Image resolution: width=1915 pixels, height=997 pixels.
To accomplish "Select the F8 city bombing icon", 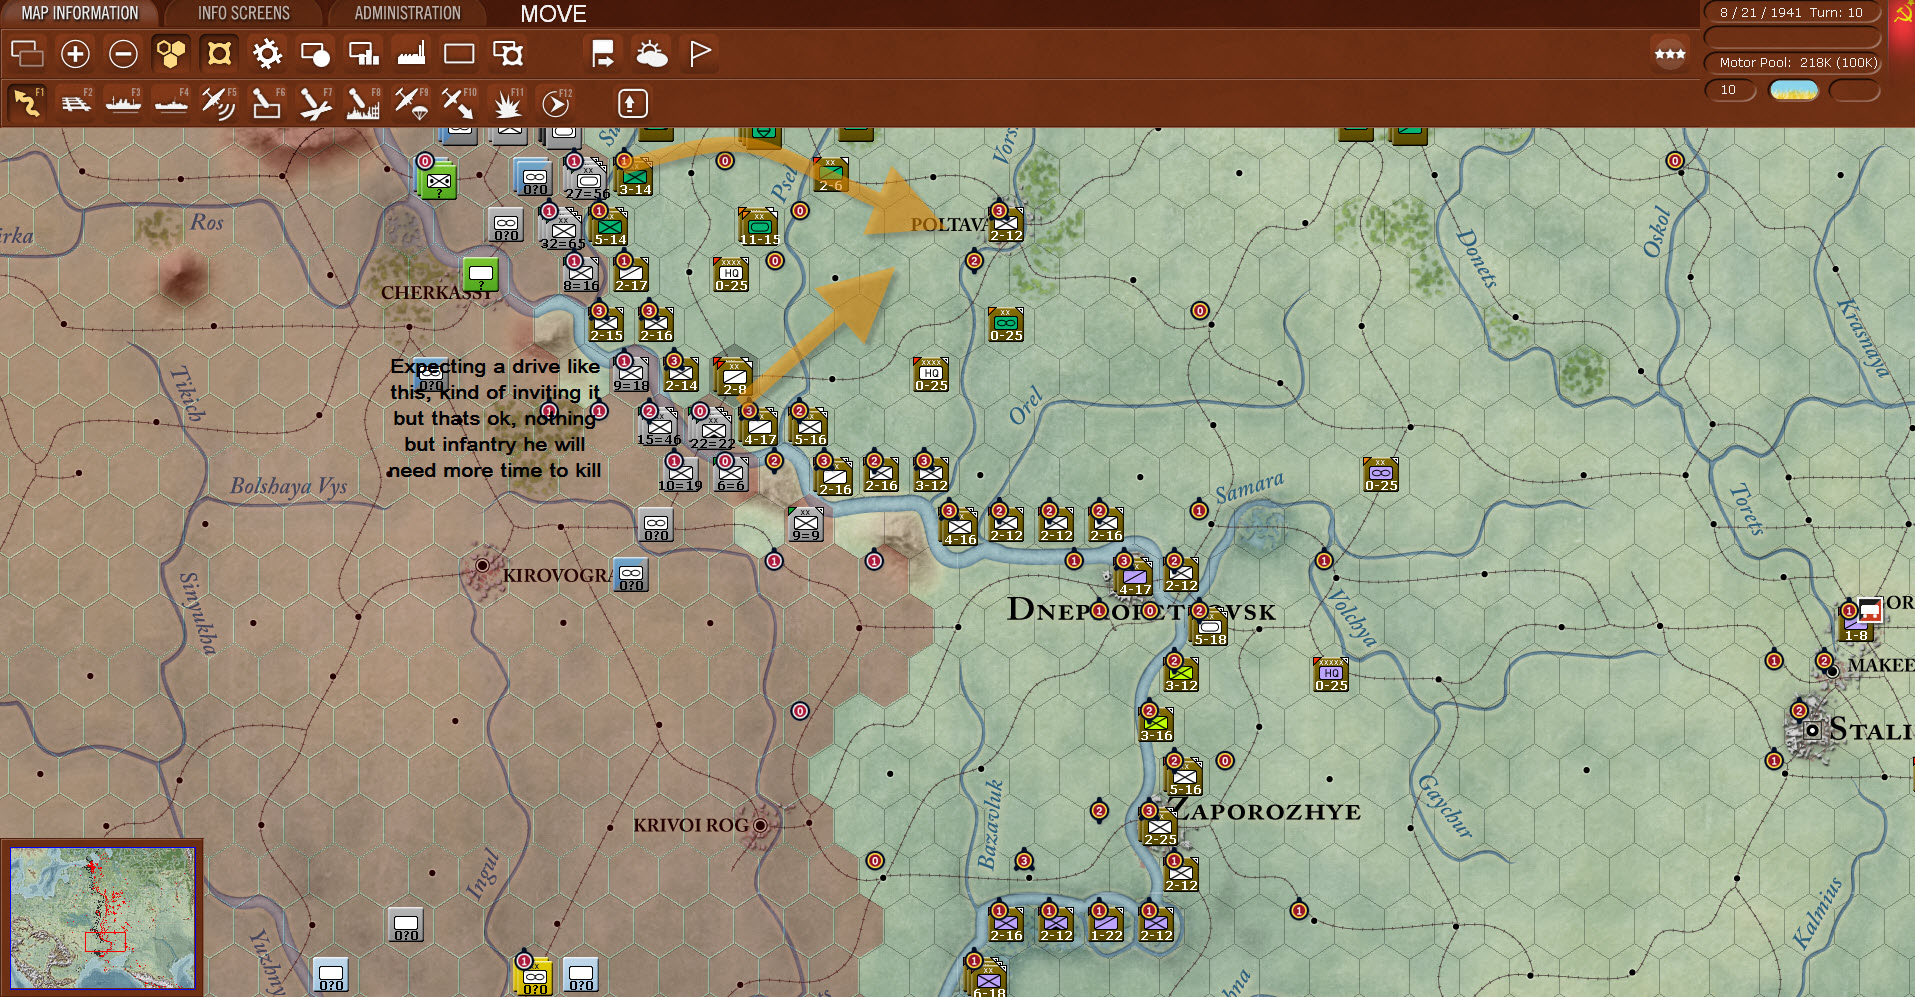I will click(363, 103).
